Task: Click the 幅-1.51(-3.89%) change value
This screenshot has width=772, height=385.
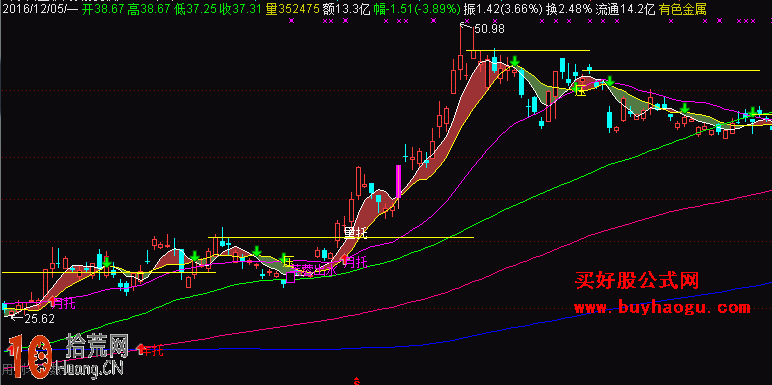Action: [418, 9]
